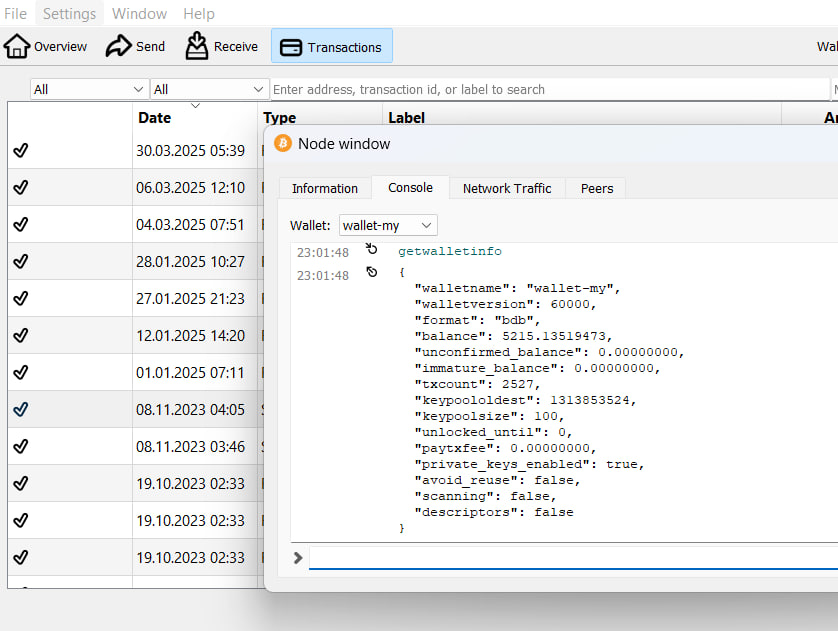Select the 27.01.2025 21:23 date cell
Viewport: 838px width, 631px height.
tap(195, 298)
